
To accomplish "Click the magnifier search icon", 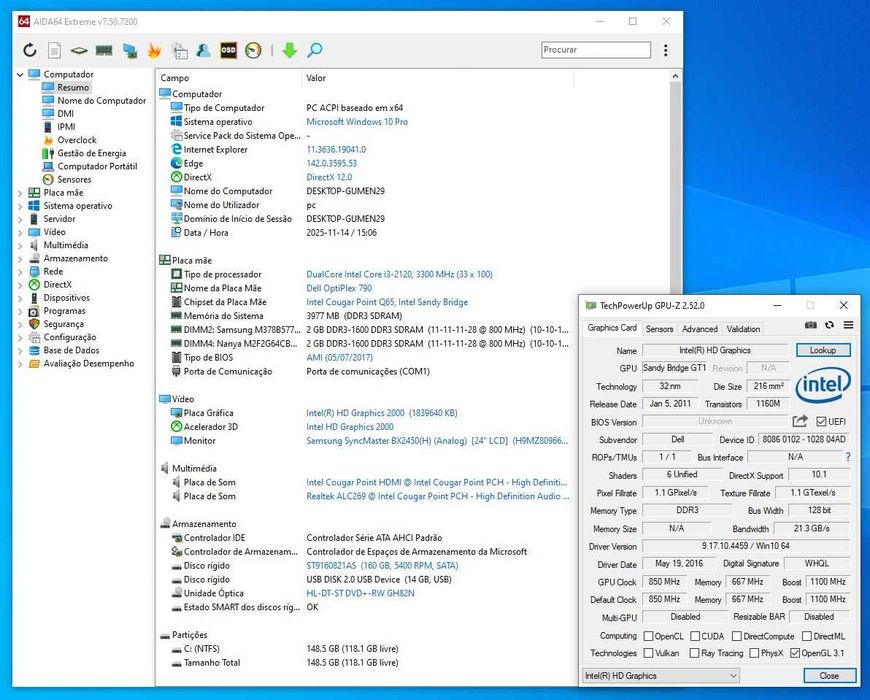I will point(315,50).
